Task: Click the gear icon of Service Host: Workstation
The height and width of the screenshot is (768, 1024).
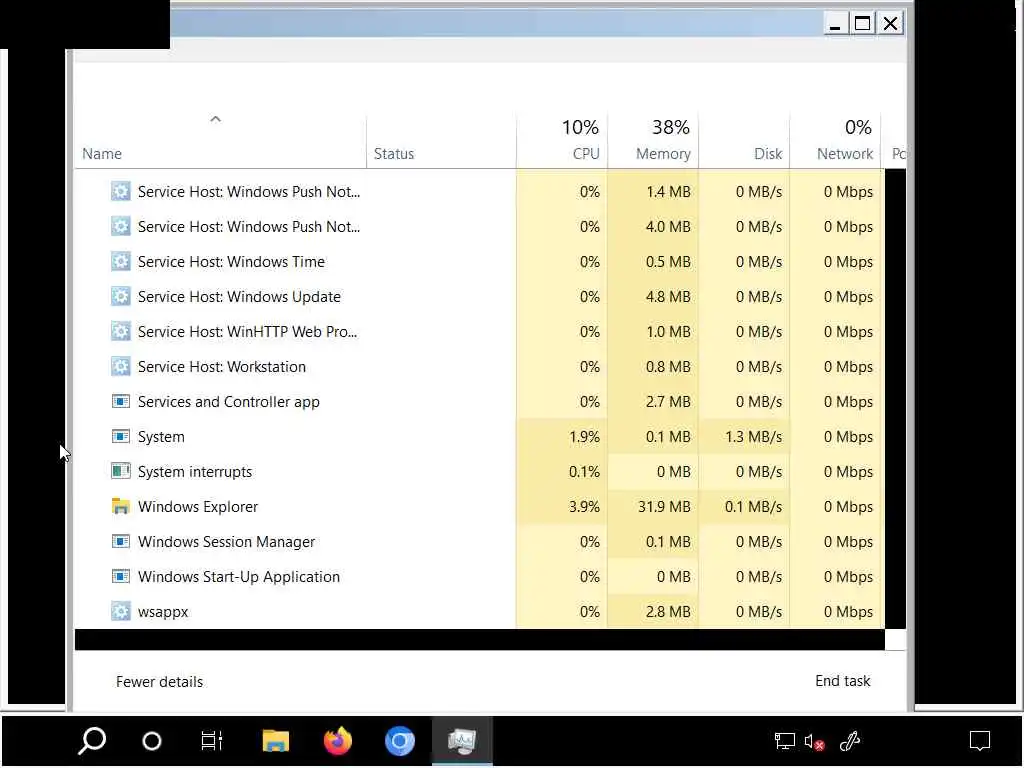Action: (120, 366)
